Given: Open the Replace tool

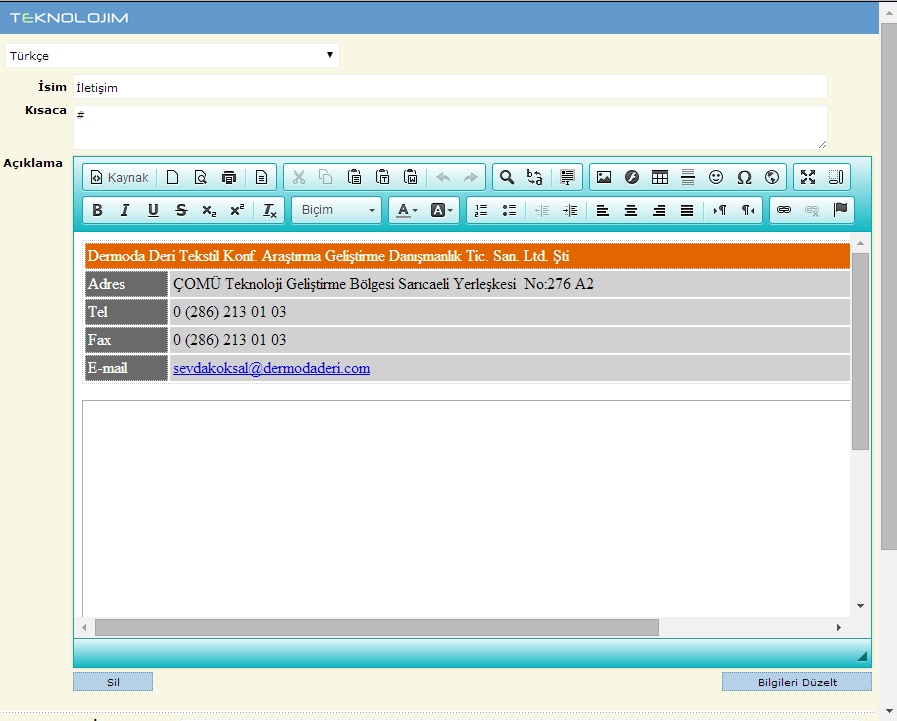Looking at the screenshot, I should click(535, 177).
